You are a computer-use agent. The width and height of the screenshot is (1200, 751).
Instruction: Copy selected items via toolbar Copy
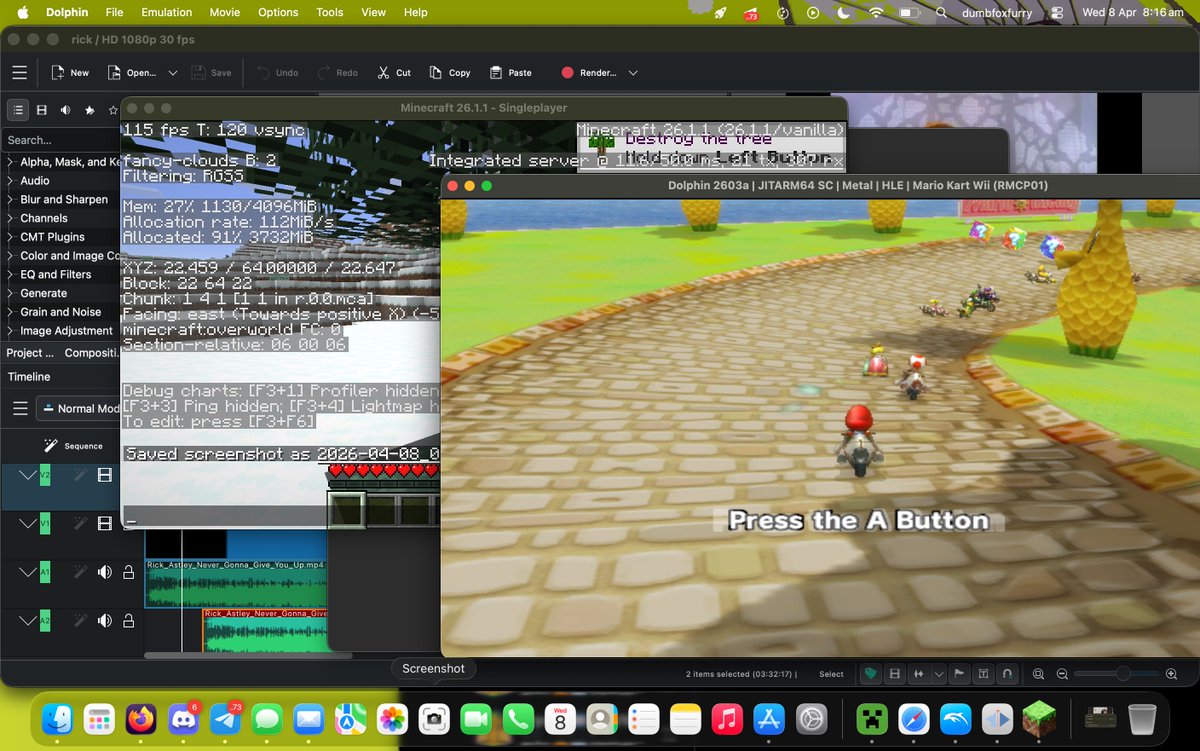coord(449,72)
